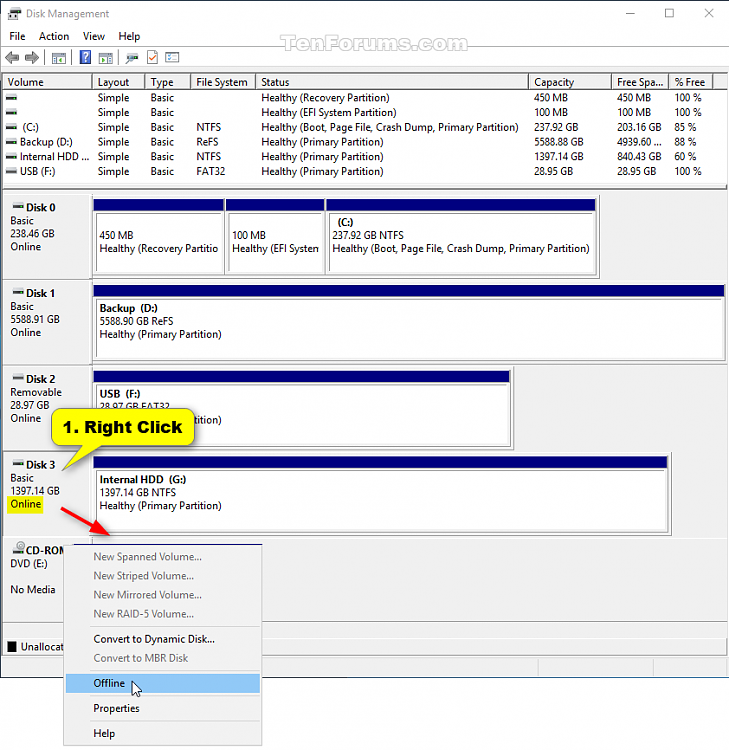The image size is (729, 750).
Task: Select the Internal HDD (G:) partition block
Action: (x=381, y=494)
